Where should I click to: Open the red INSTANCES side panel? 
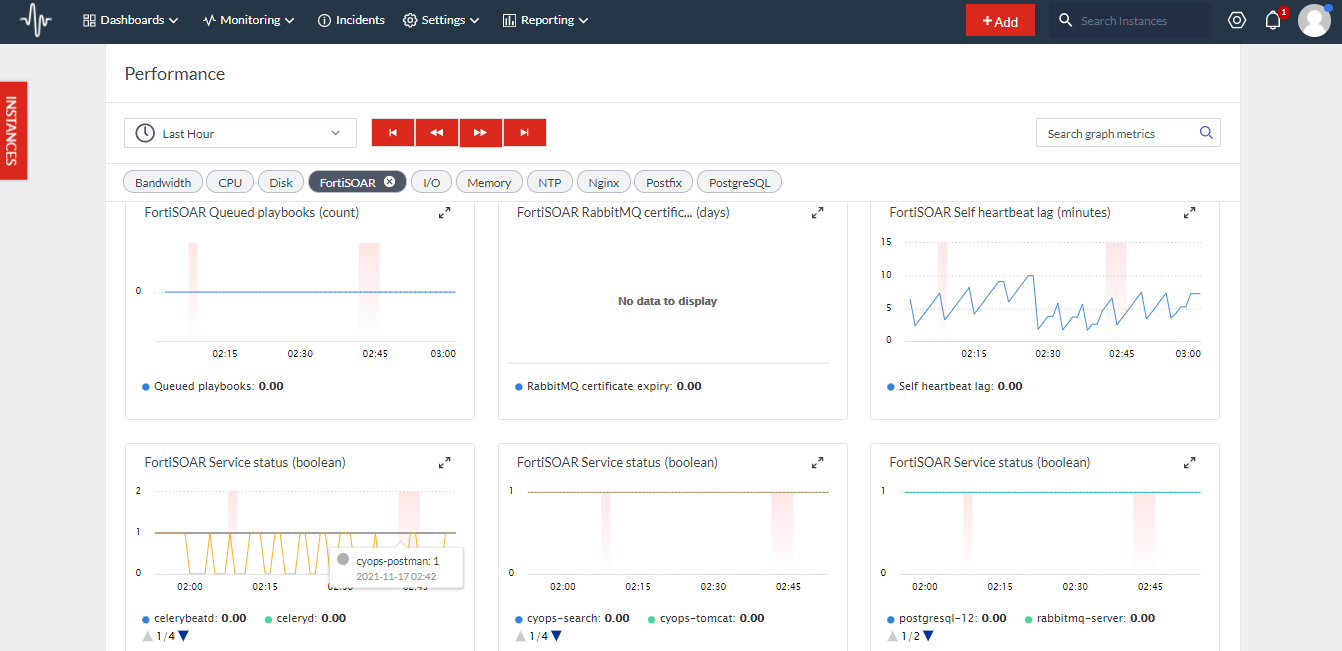click(x=13, y=131)
